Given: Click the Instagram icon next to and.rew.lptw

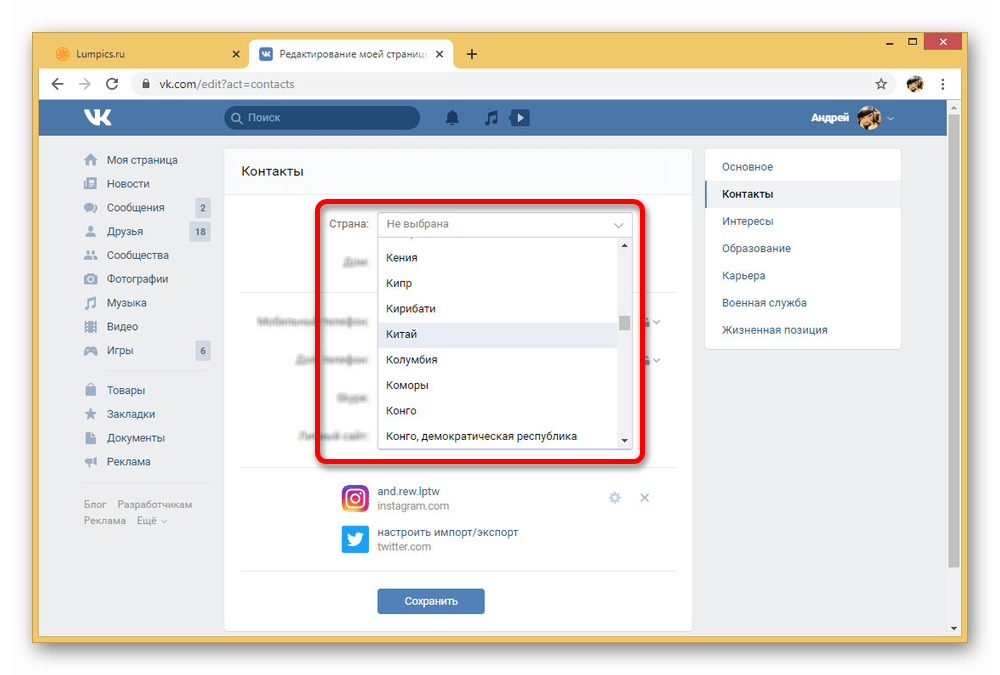Looking at the screenshot, I should (x=355, y=497).
